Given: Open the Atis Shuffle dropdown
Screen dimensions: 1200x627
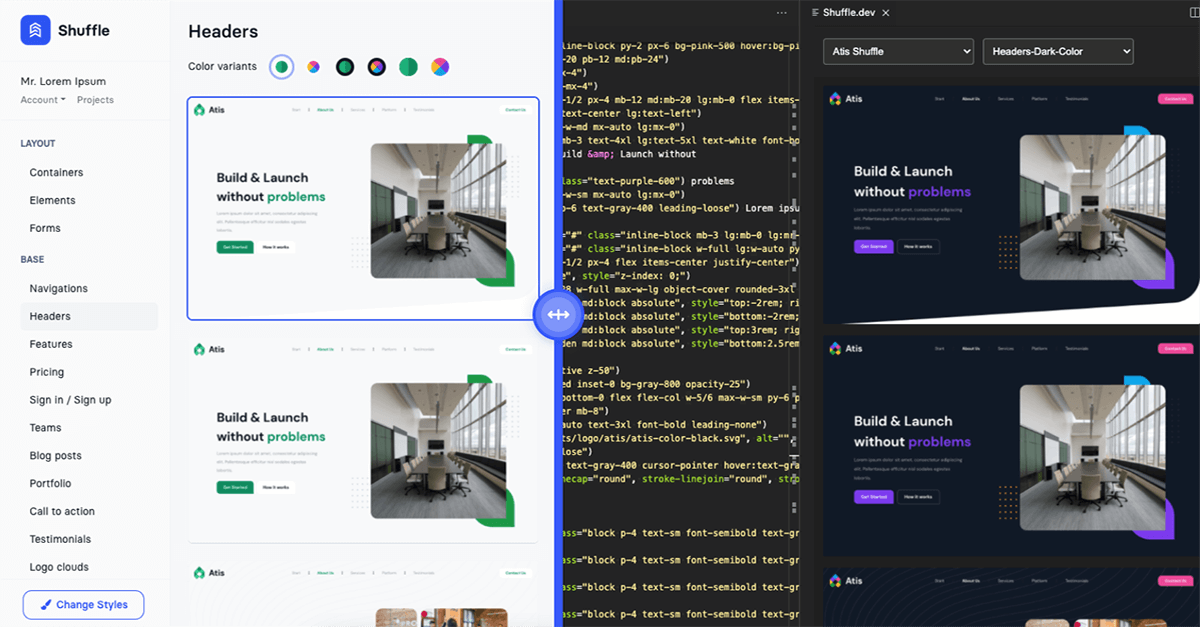Looking at the screenshot, I should (x=897, y=51).
